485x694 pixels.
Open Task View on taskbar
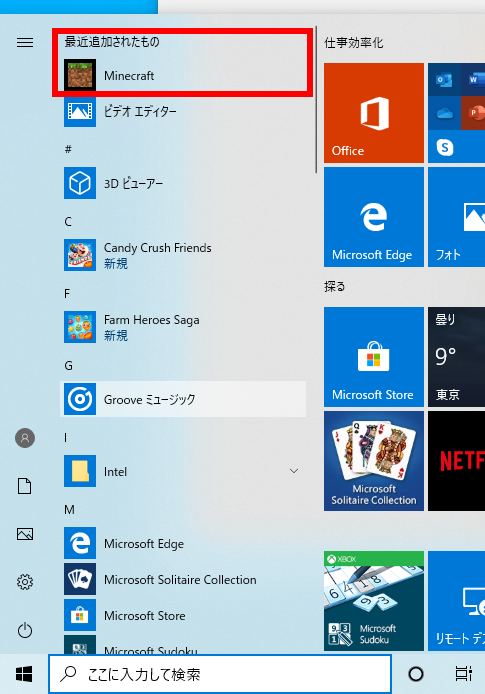click(x=463, y=674)
